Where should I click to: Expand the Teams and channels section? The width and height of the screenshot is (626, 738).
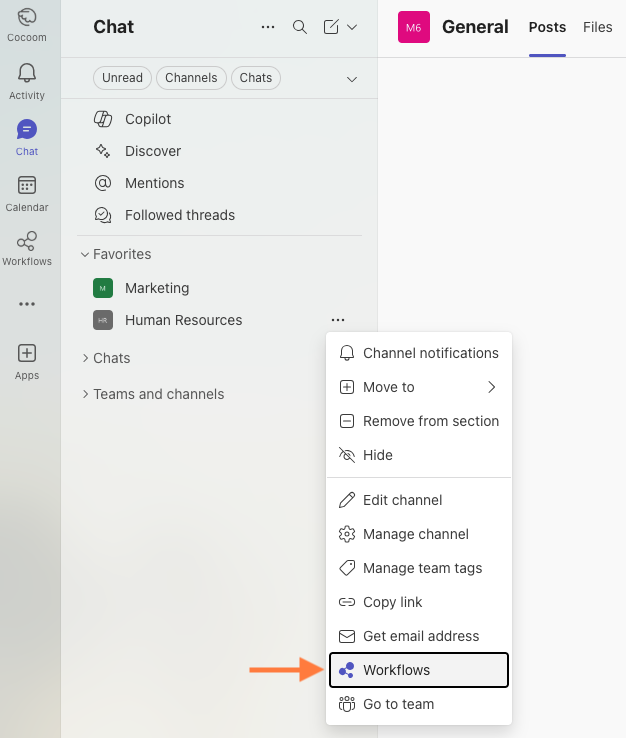pyautogui.click(x=85, y=394)
